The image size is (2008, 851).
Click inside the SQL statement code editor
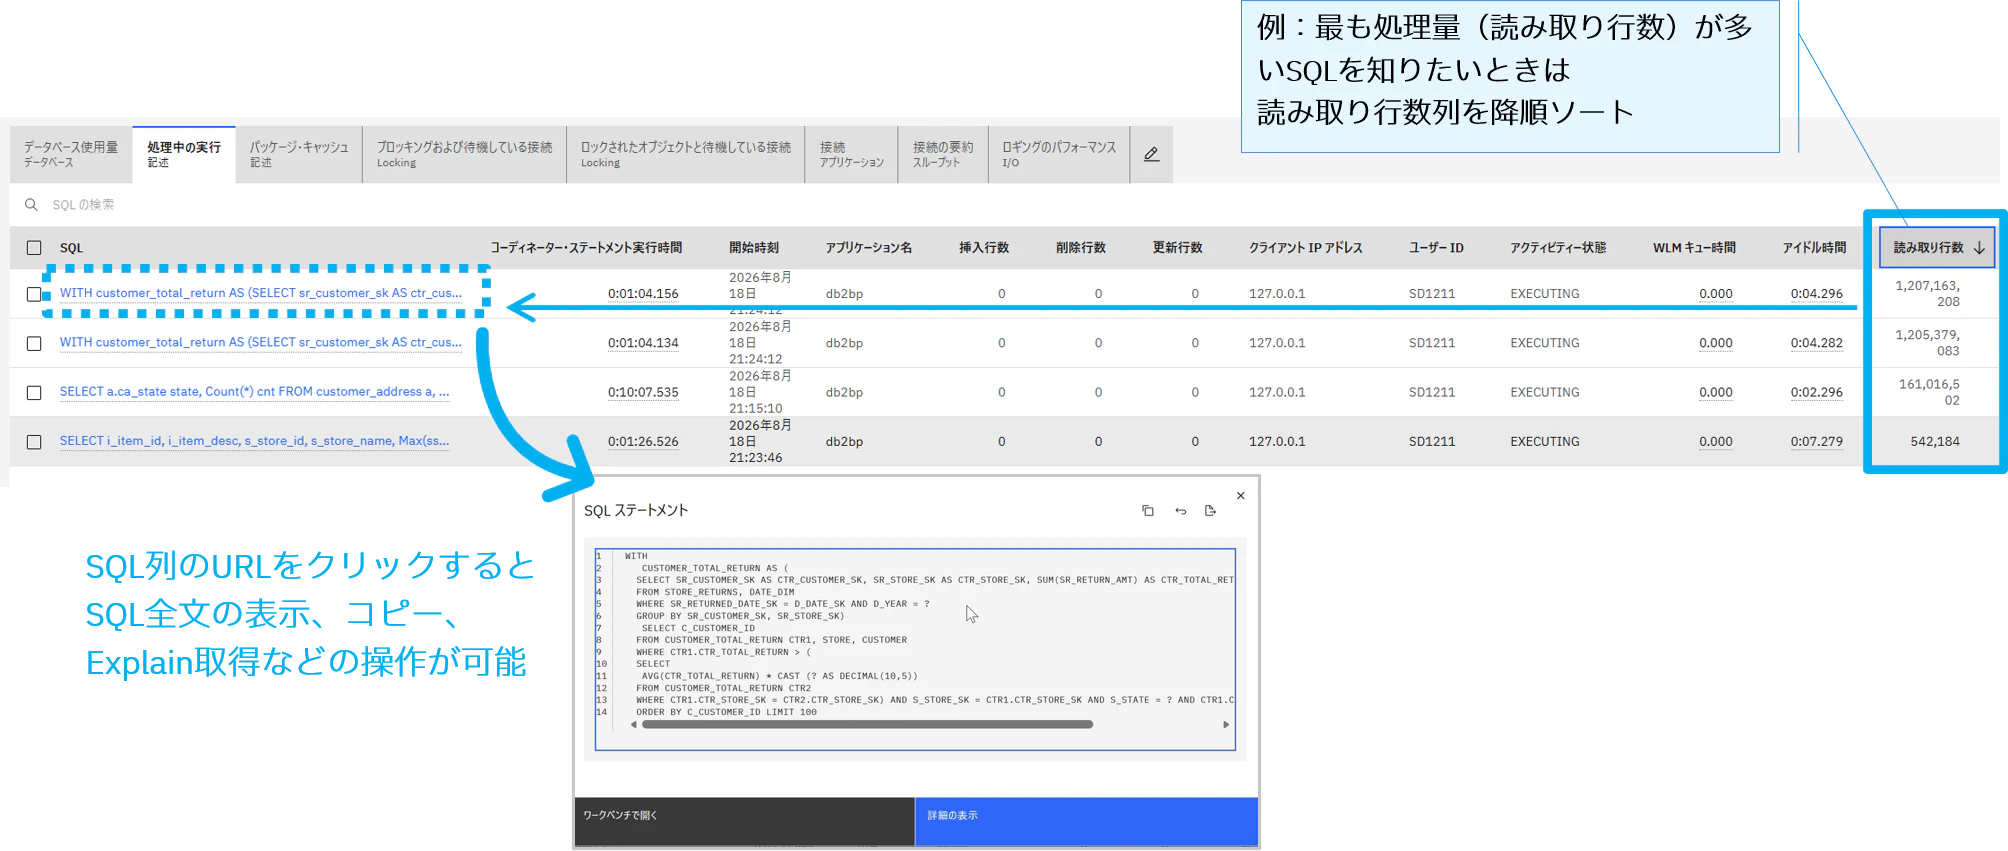[x=915, y=649]
